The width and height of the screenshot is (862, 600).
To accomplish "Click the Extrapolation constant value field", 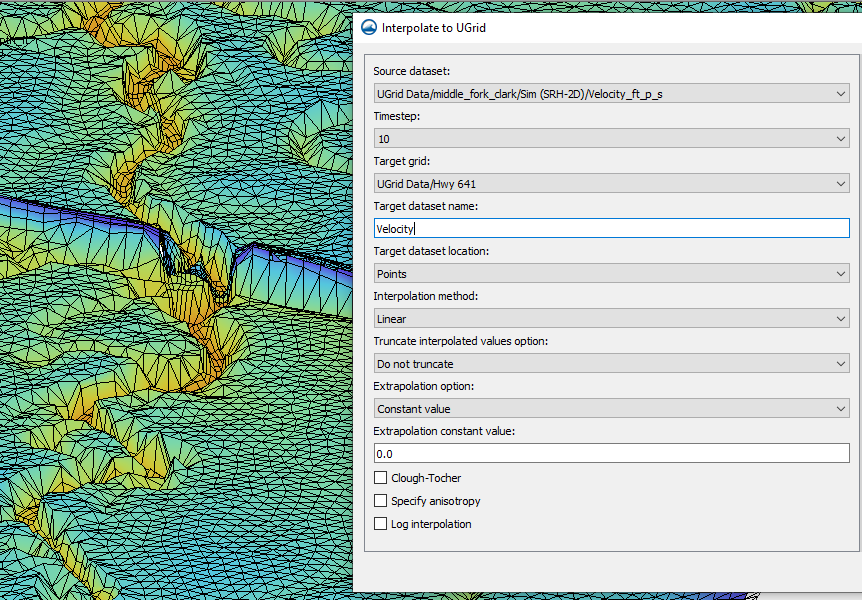I will (x=611, y=453).
